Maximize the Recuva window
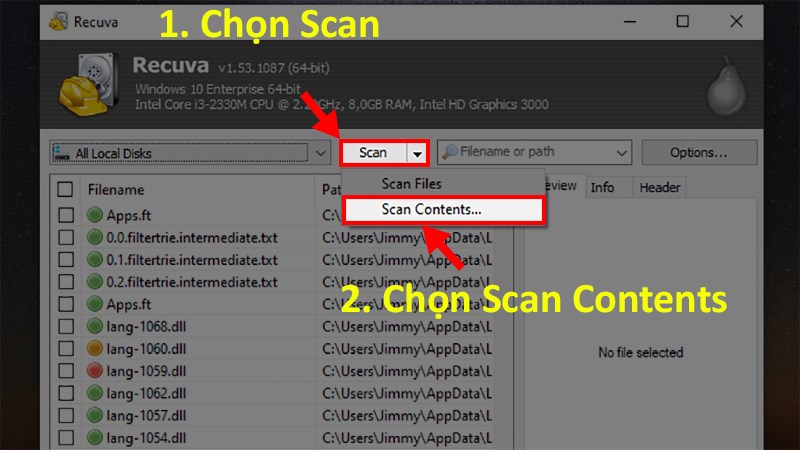Image resolution: width=800 pixels, height=450 pixels. [x=683, y=21]
